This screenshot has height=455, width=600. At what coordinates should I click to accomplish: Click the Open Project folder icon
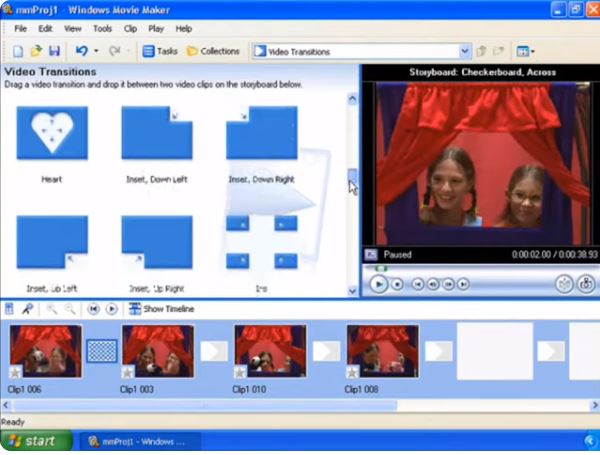(36, 51)
